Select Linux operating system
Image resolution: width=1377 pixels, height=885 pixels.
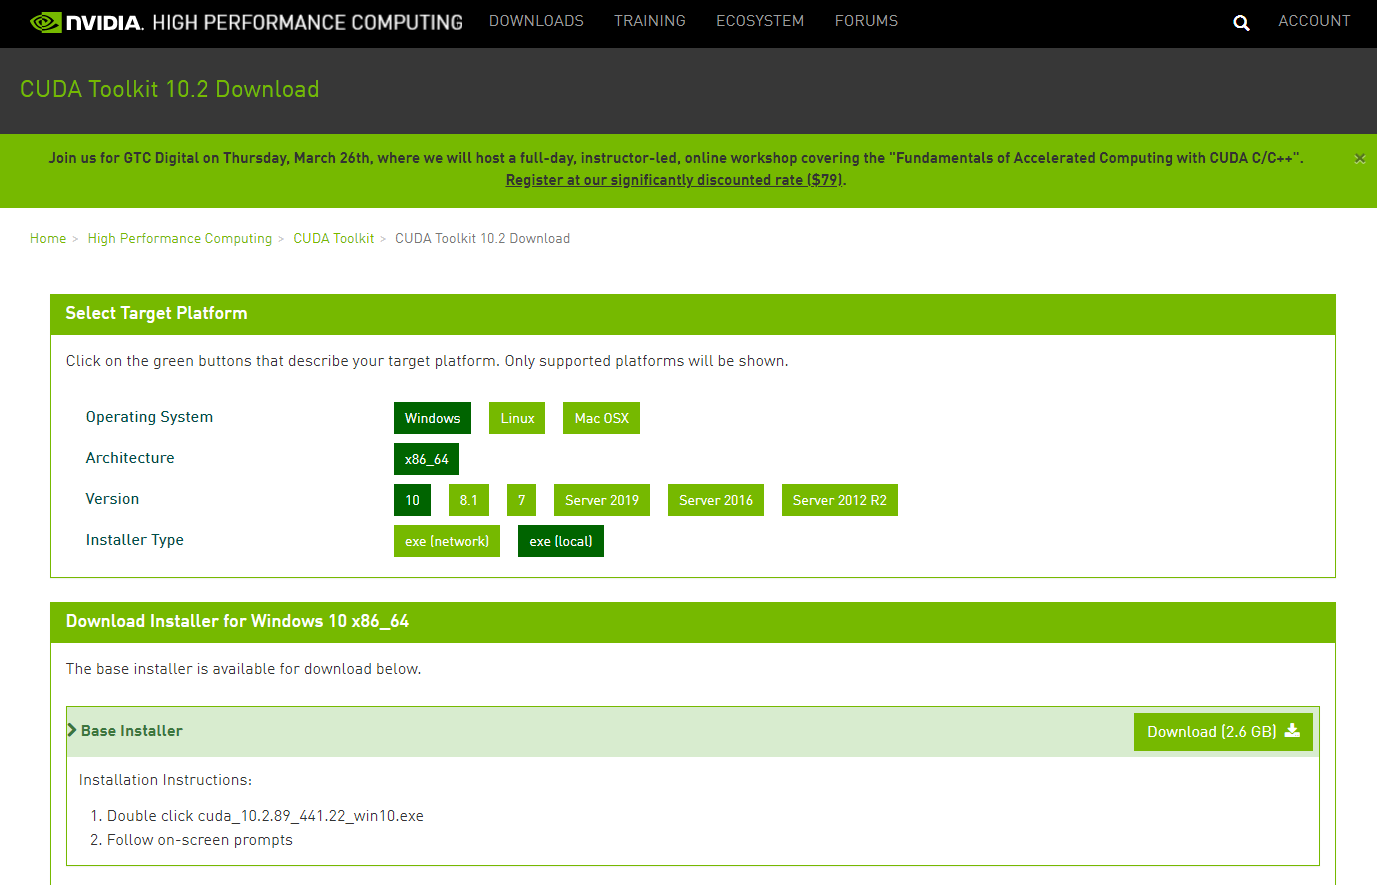pos(517,418)
